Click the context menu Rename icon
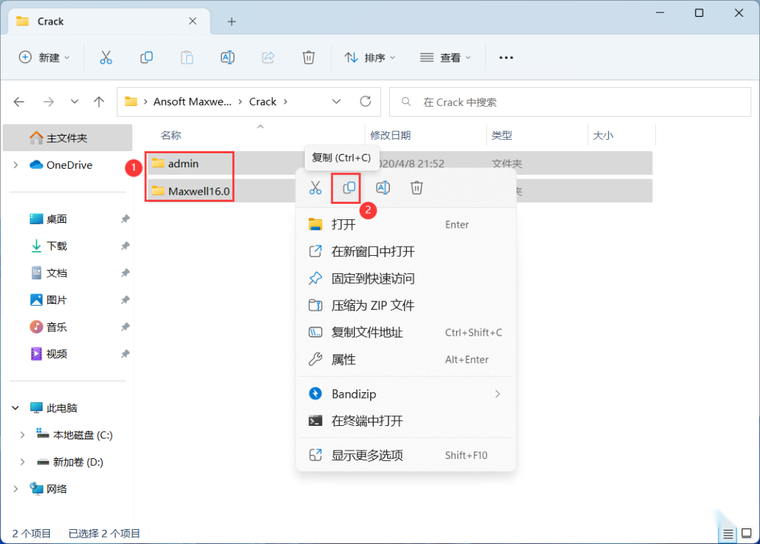This screenshot has width=760, height=544. (383, 188)
